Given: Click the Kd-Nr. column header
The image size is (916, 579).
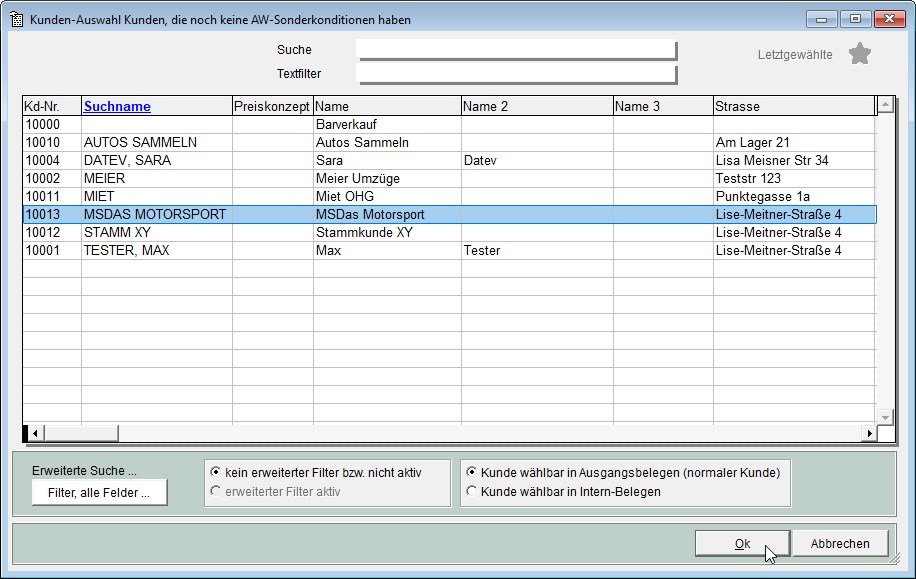Looking at the screenshot, I should (52, 106).
